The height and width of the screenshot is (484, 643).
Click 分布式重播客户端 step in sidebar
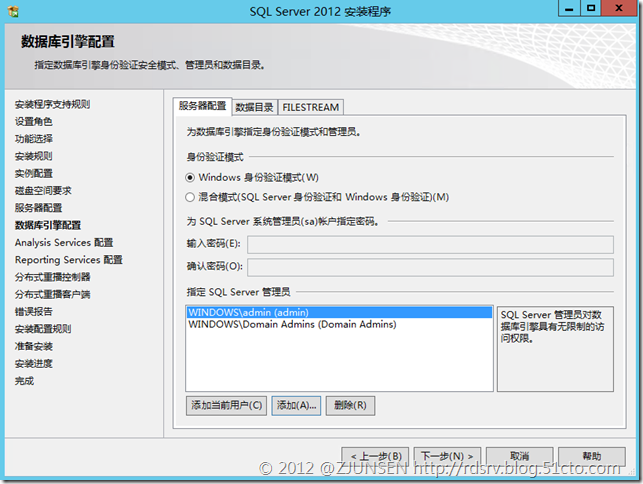[52, 294]
